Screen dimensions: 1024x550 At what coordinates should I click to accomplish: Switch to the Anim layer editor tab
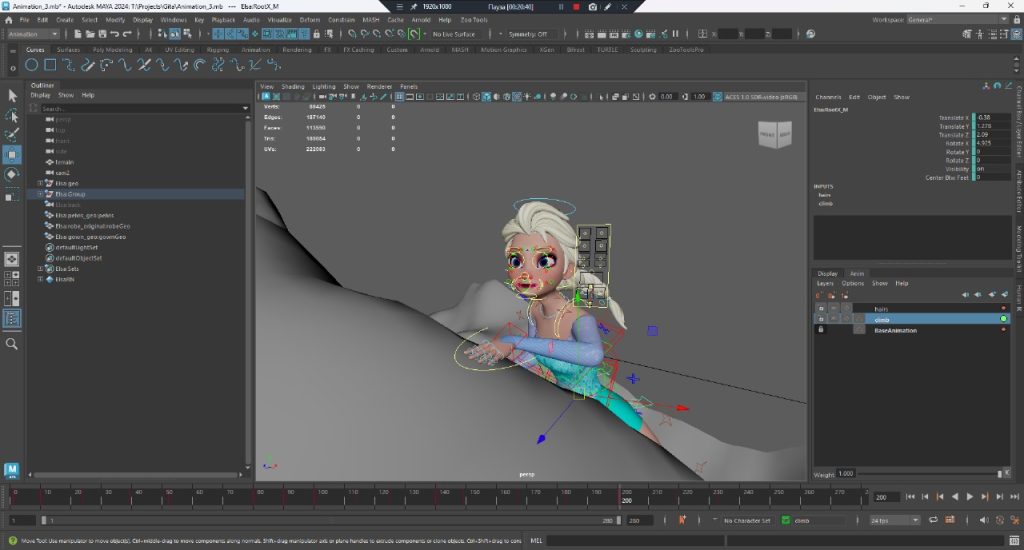tap(857, 274)
